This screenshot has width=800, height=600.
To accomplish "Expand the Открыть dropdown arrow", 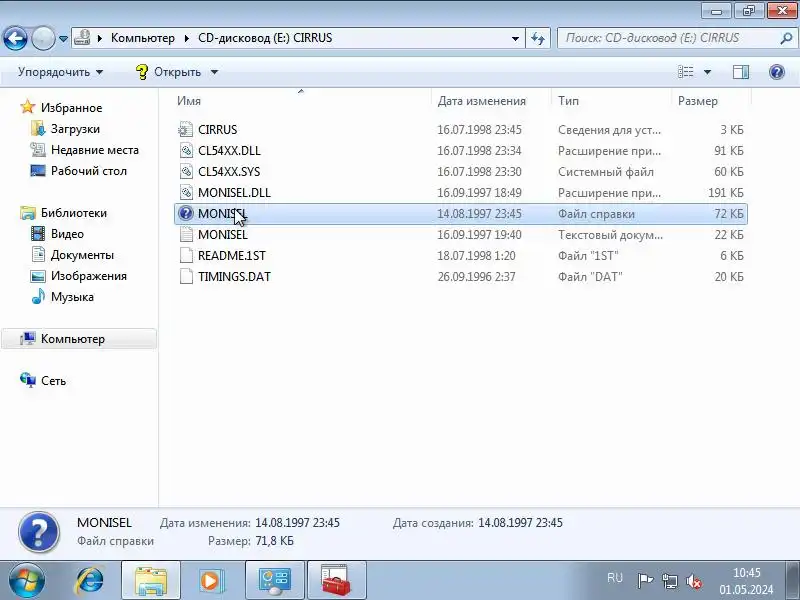I will point(214,72).
